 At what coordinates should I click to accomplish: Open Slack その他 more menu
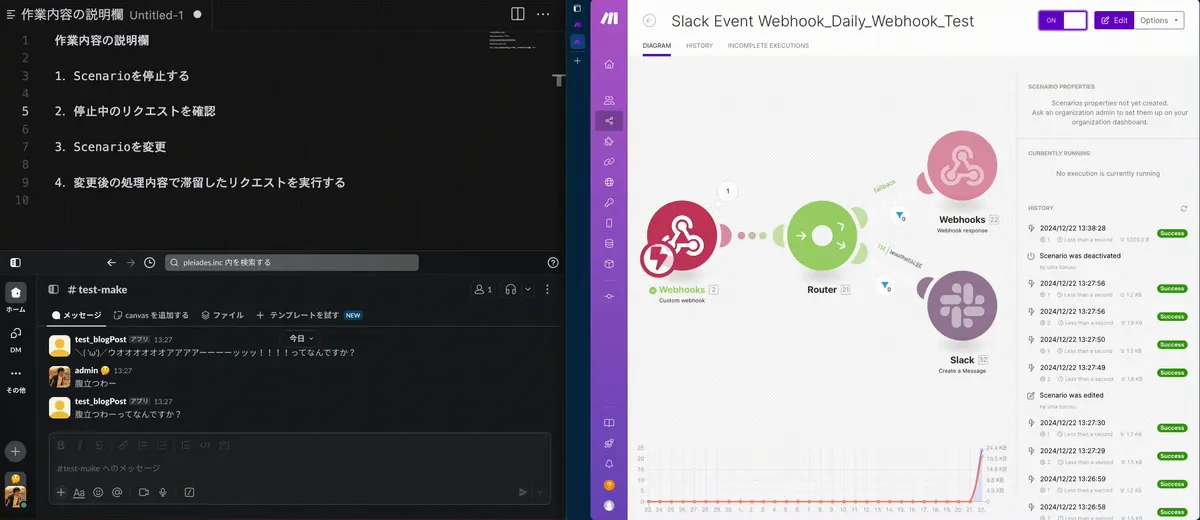(x=15, y=380)
